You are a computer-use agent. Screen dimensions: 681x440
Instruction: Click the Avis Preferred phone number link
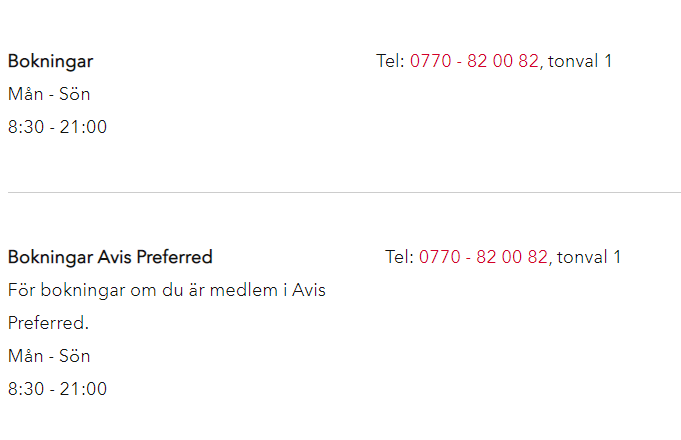tap(483, 257)
